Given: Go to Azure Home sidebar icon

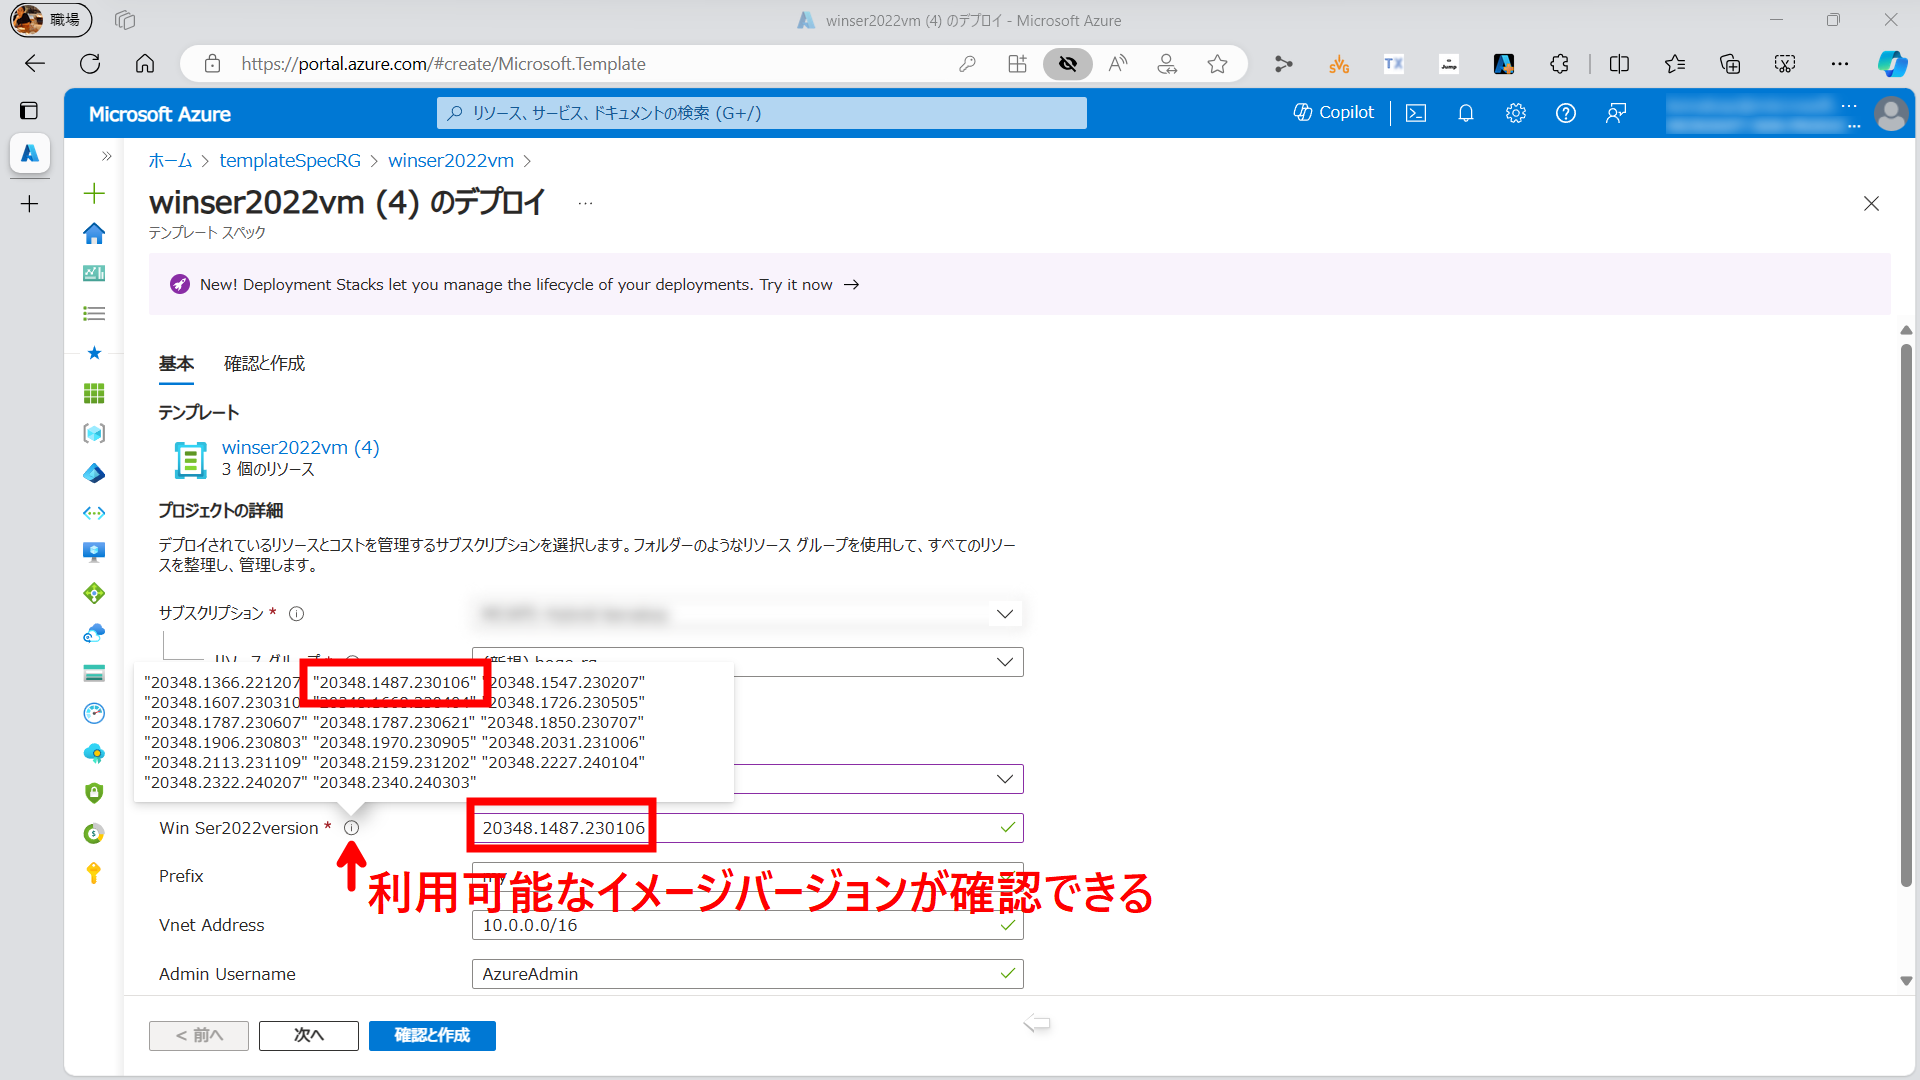Looking at the screenshot, I should tap(94, 233).
